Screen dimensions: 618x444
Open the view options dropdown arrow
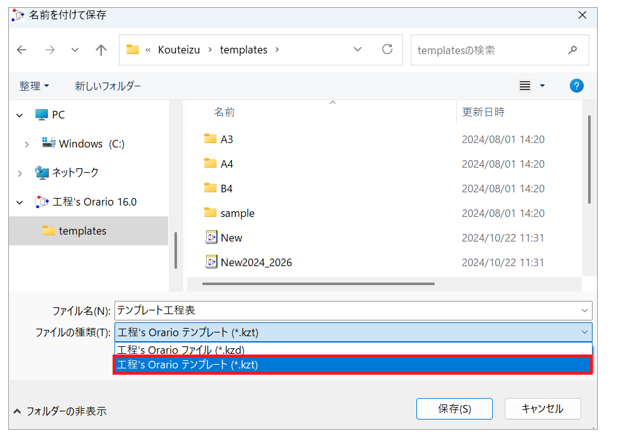tap(542, 85)
